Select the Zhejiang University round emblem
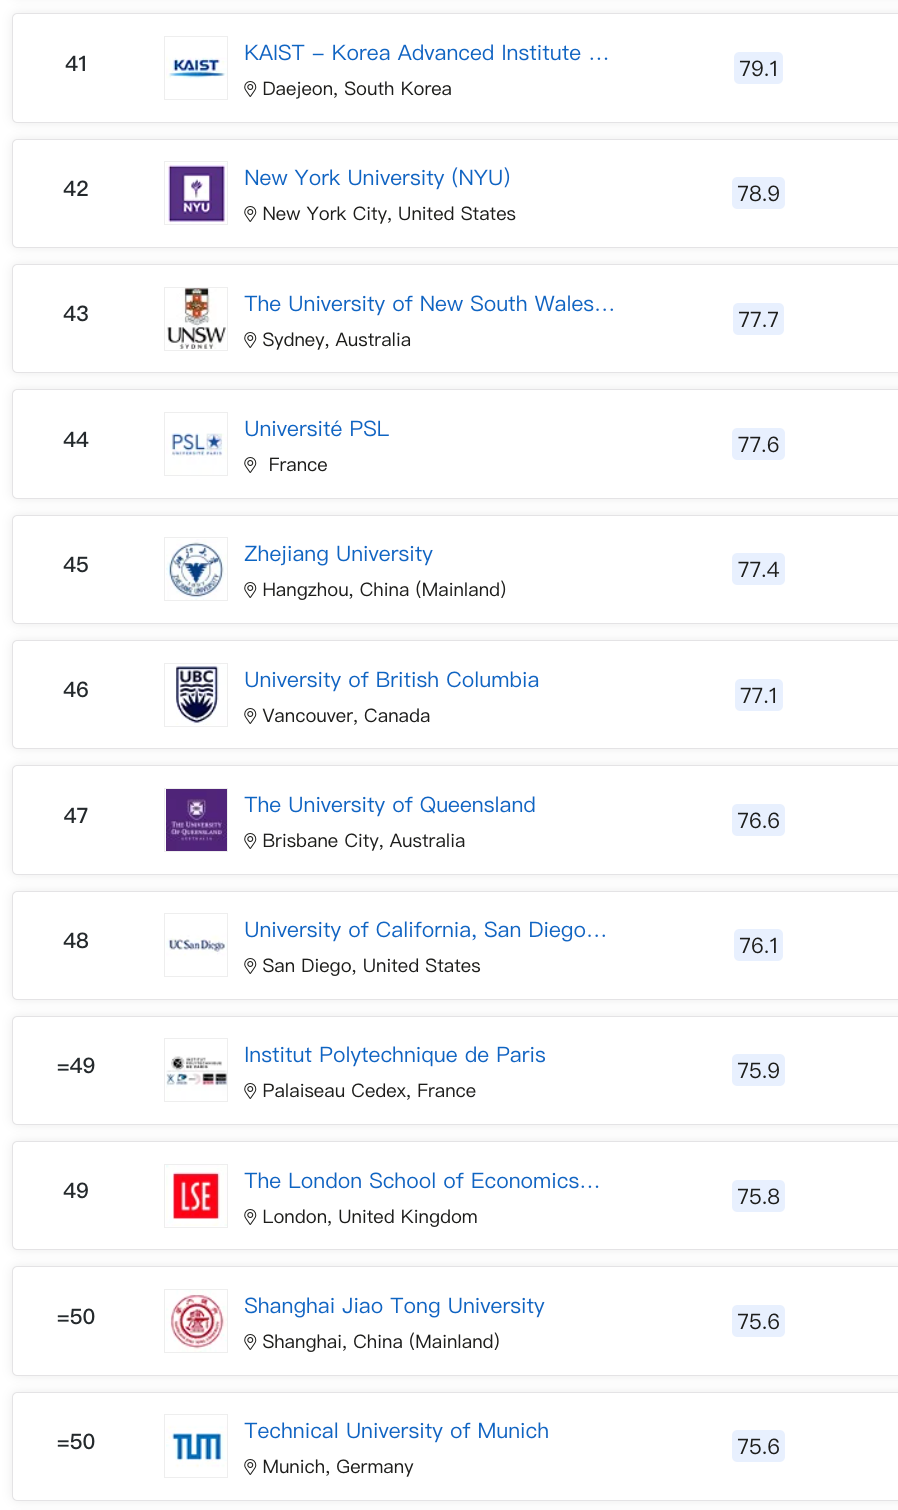898x1510 pixels. [x=196, y=569]
